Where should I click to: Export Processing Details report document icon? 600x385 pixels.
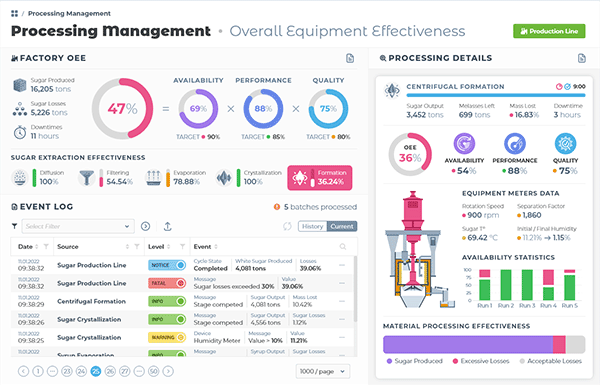582,58
